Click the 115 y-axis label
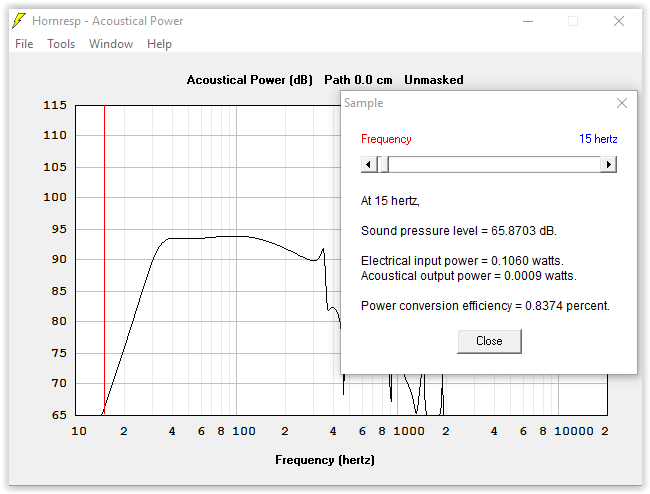650x494 pixels. pyautogui.click(x=55, y=105)
